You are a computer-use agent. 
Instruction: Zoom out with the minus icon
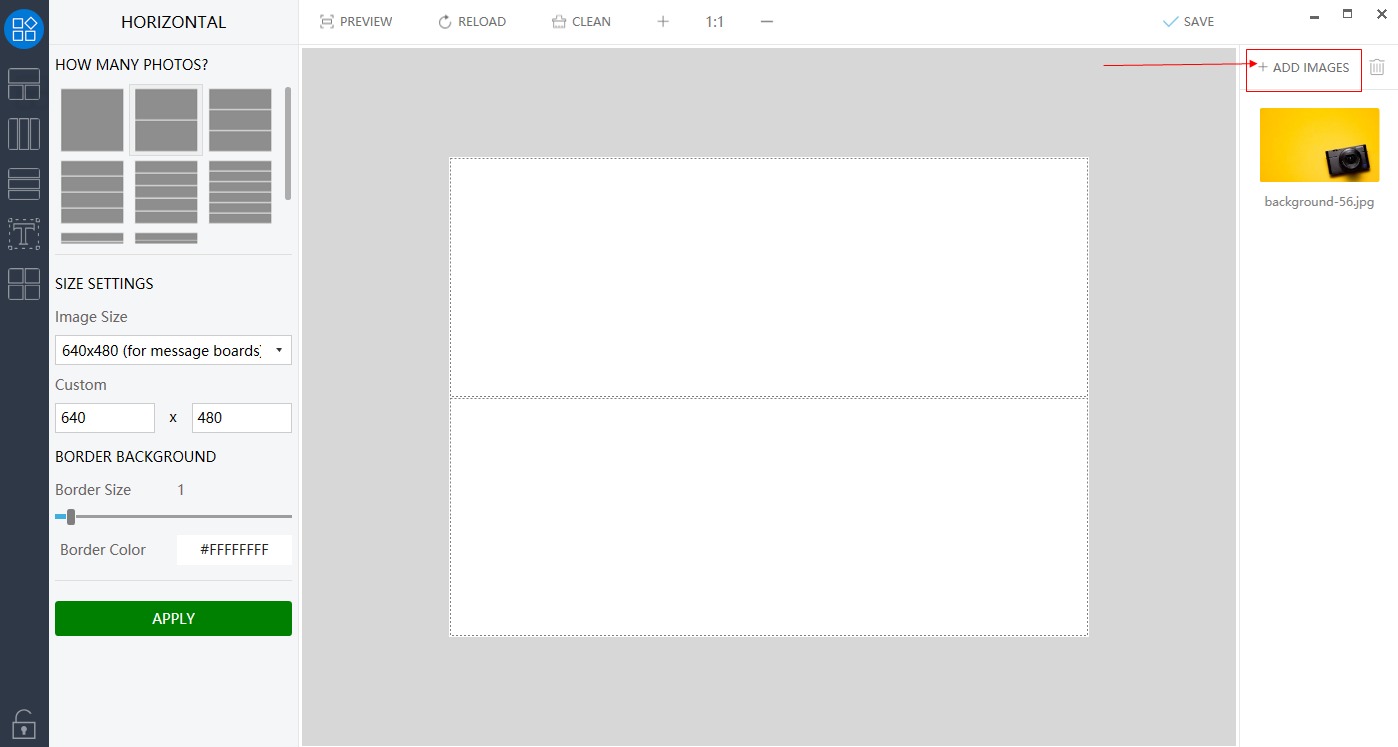pyautogui.click(x=767, y=21)
